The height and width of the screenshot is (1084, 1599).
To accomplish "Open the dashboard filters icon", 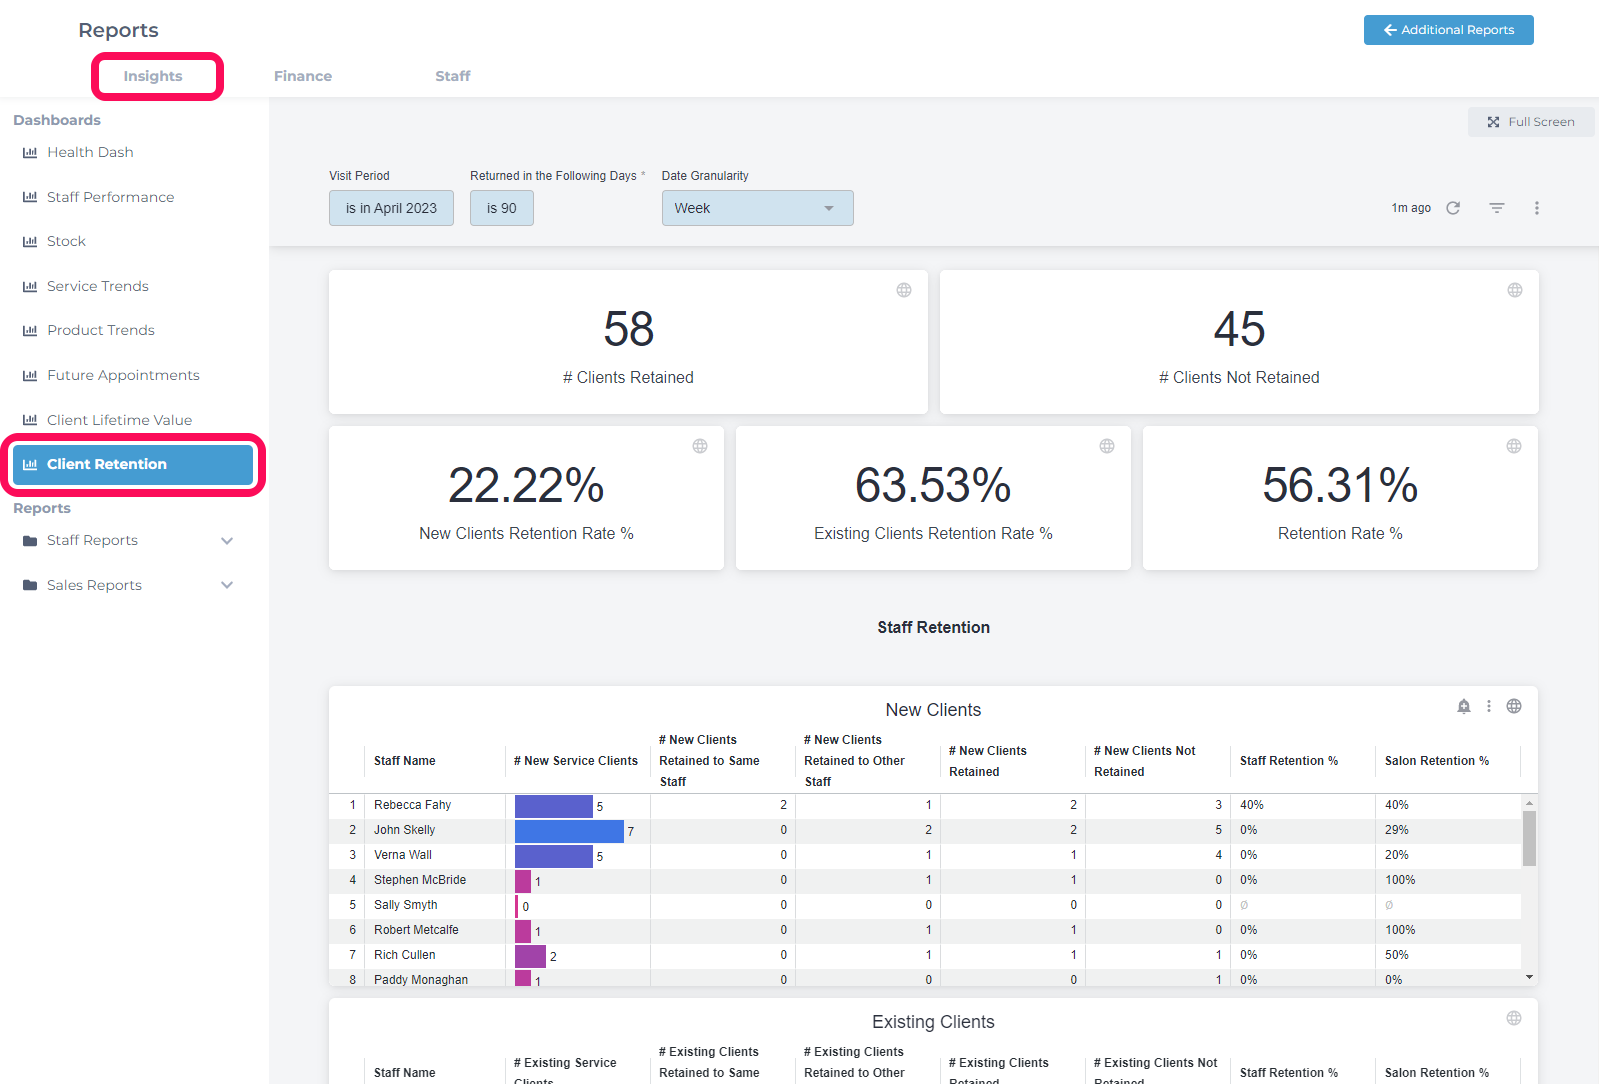I will click(1496, 208).
